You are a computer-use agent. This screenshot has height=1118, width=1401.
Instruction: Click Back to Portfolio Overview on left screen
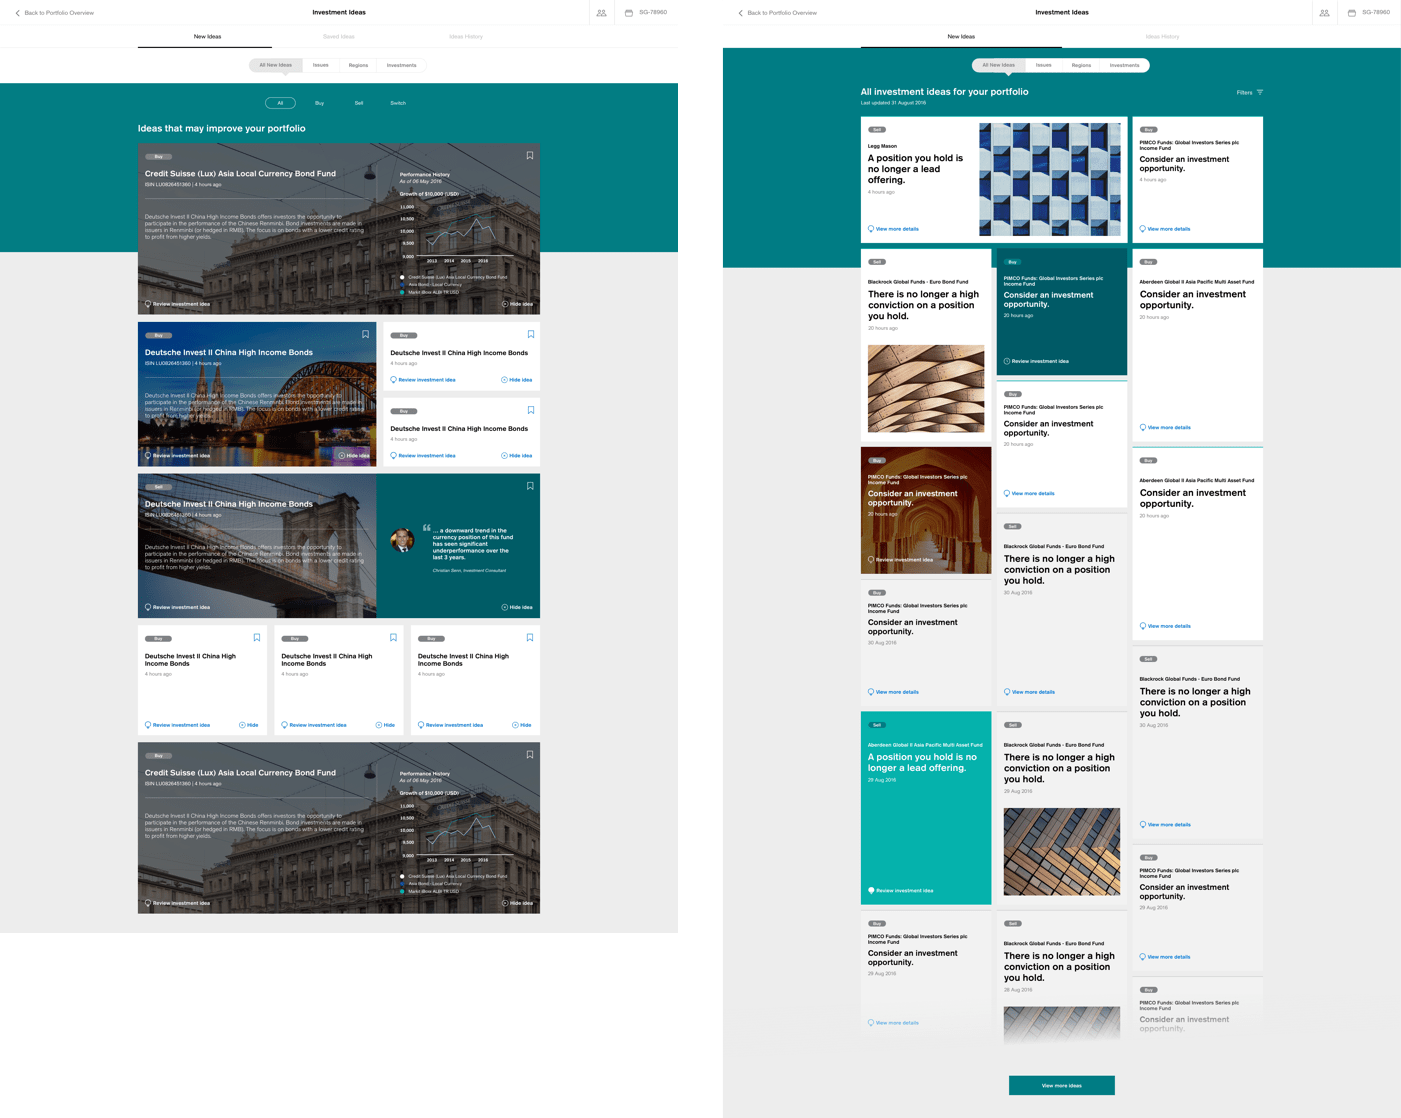54,13
